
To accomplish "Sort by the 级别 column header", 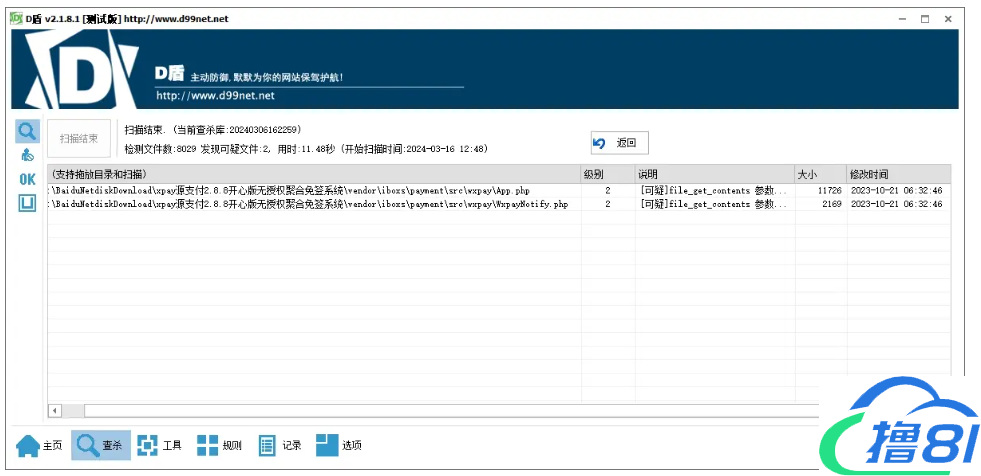I will [606, 174].
